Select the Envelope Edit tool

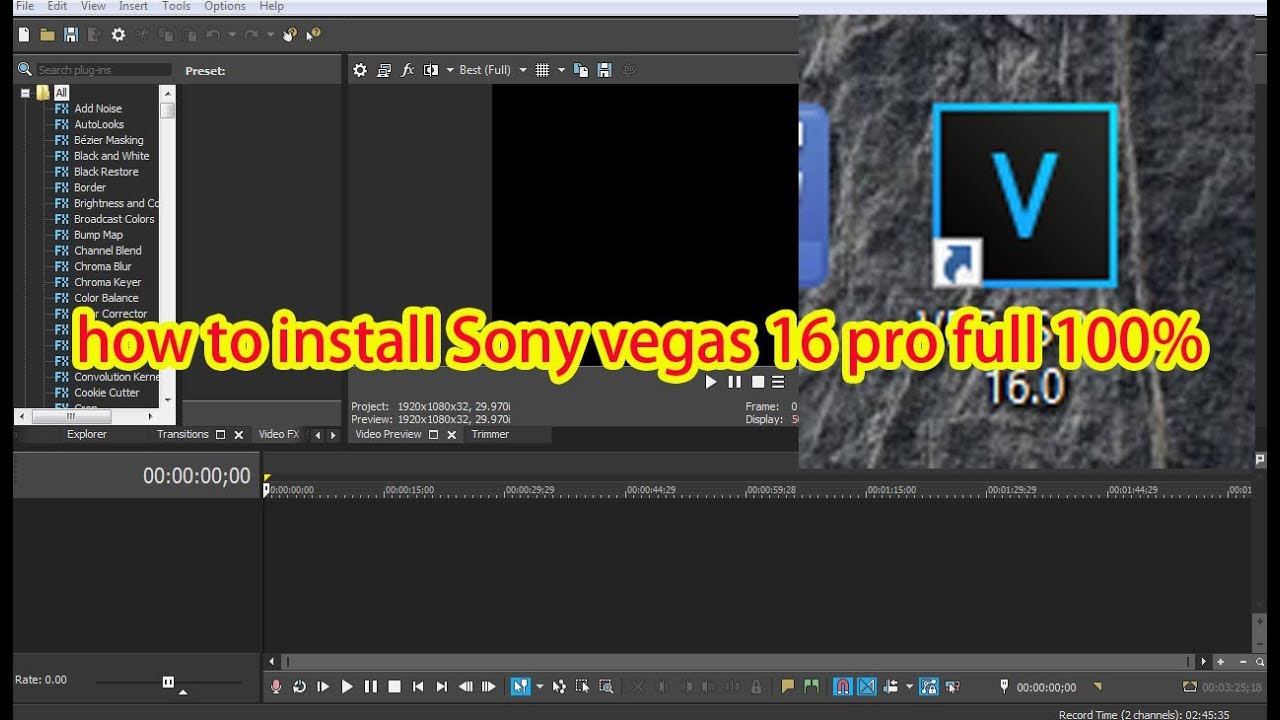point(559,687)
